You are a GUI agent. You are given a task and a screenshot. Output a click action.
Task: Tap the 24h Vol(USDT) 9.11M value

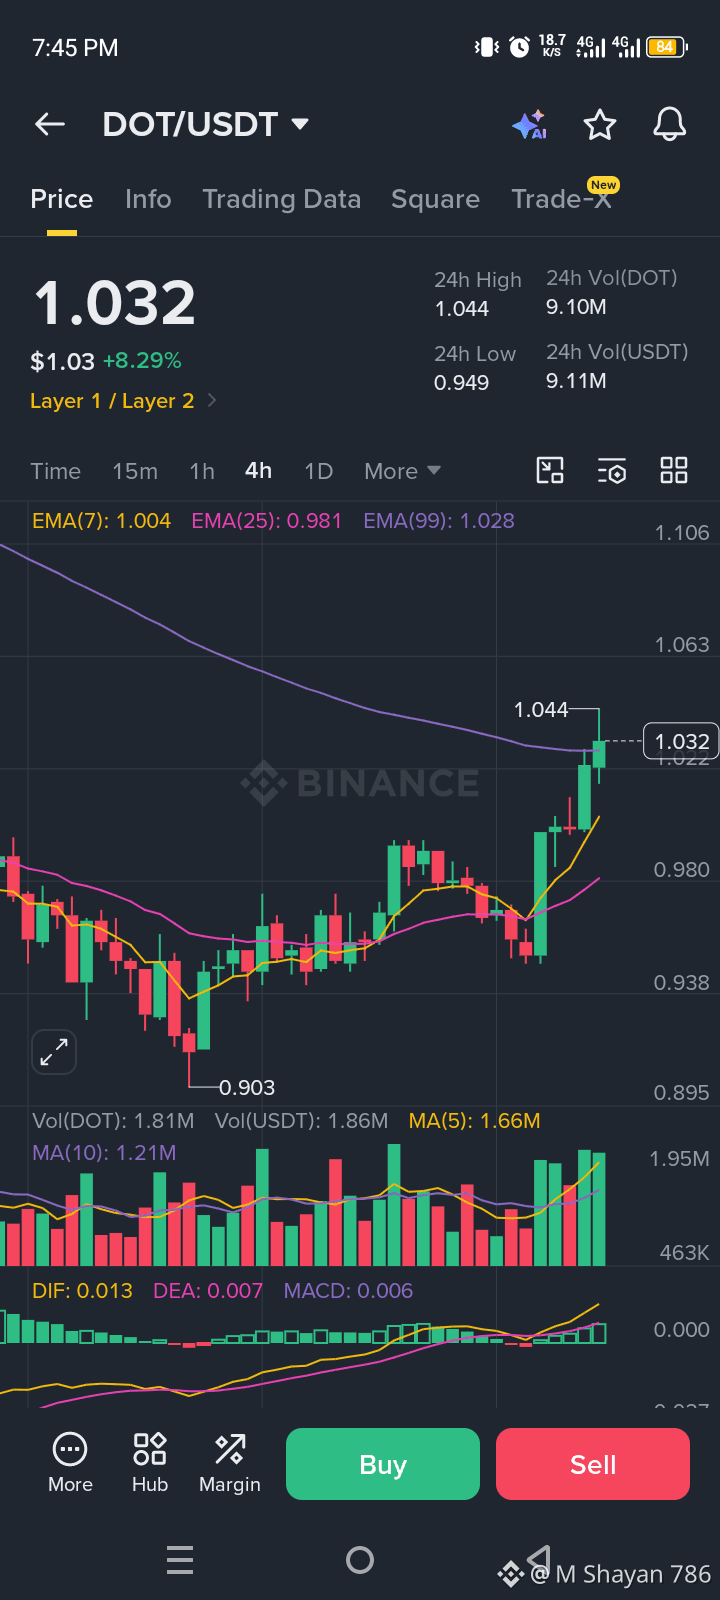576,381
